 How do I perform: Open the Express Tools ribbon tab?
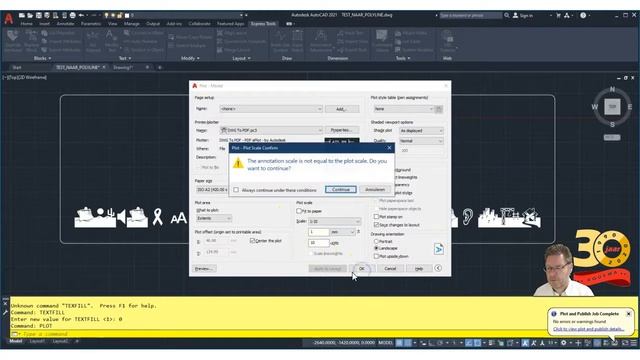click(263, 24)
